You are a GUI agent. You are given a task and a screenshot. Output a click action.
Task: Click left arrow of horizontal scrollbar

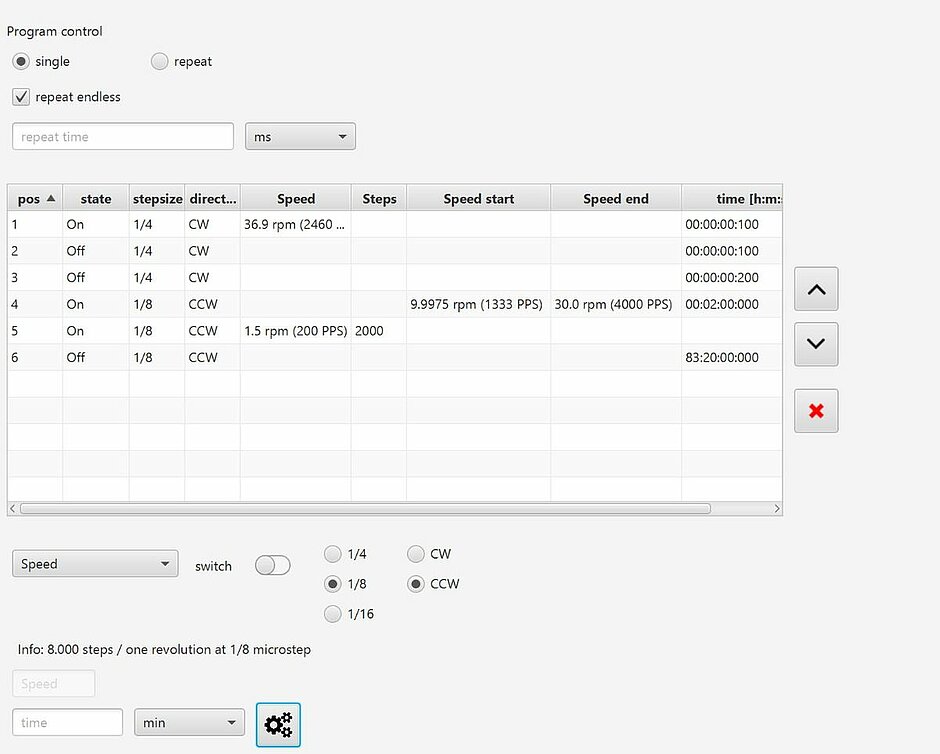[13, 509]
